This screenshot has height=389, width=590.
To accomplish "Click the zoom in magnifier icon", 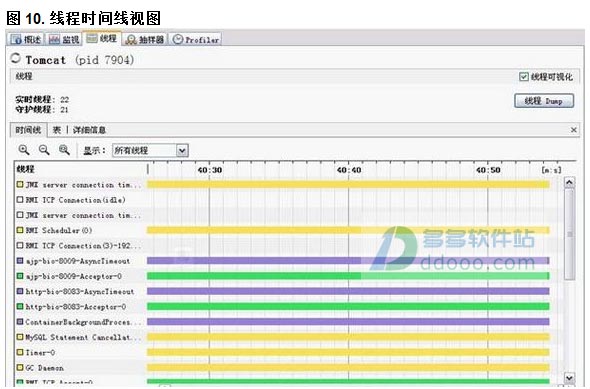I will pyautogui.click(x=24, y=150).
